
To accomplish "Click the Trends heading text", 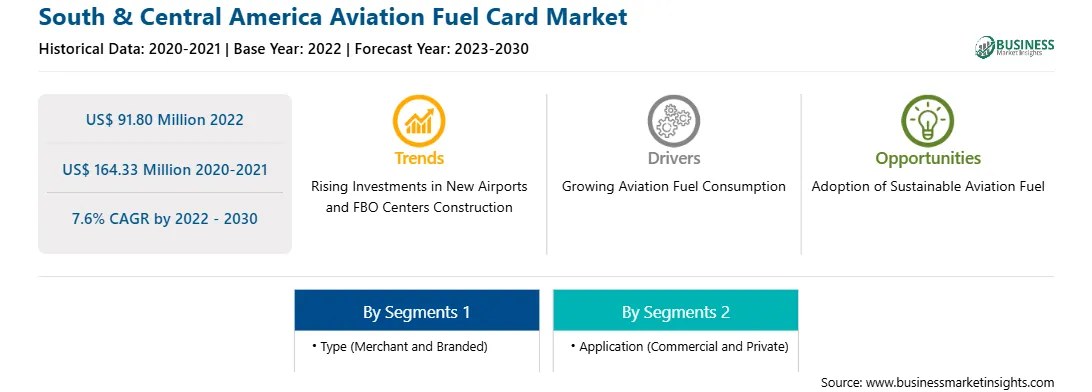I will pos(419,158).
